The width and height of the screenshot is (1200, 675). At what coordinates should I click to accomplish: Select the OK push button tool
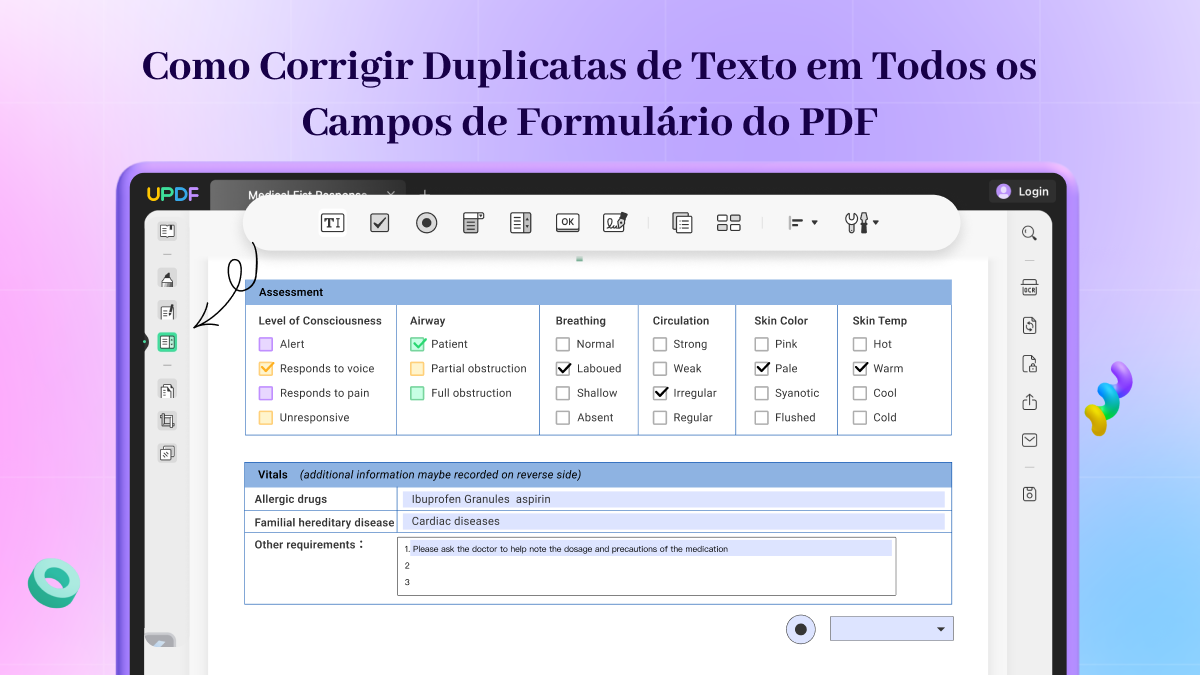point(567,222)
